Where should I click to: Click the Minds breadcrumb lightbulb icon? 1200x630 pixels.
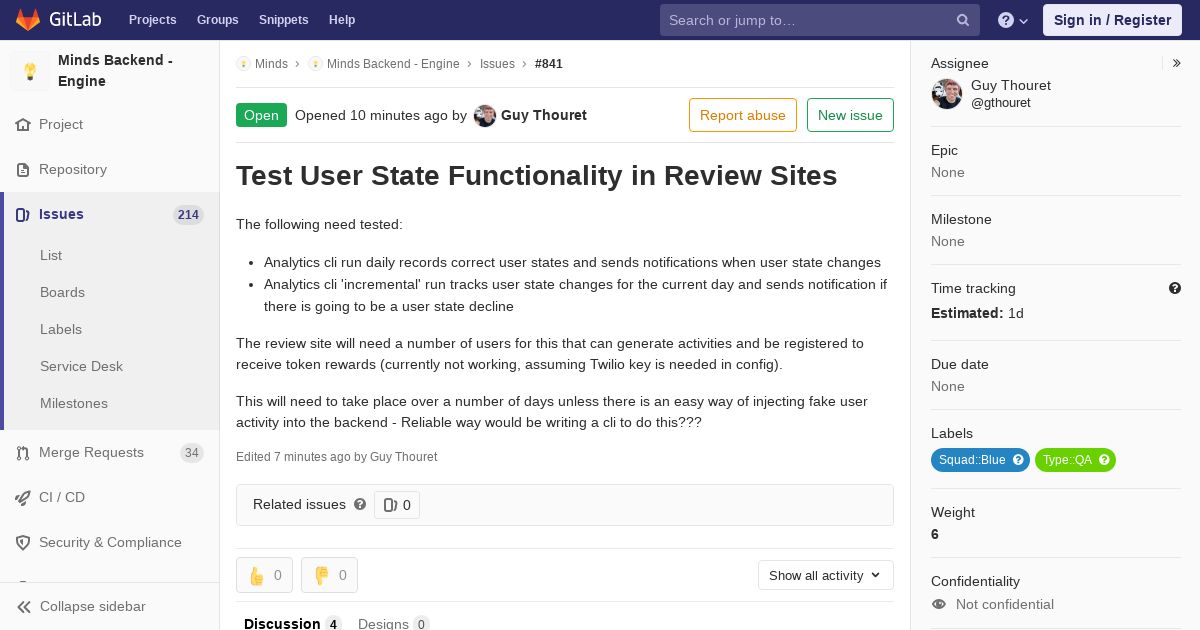(x=243, y=64)
